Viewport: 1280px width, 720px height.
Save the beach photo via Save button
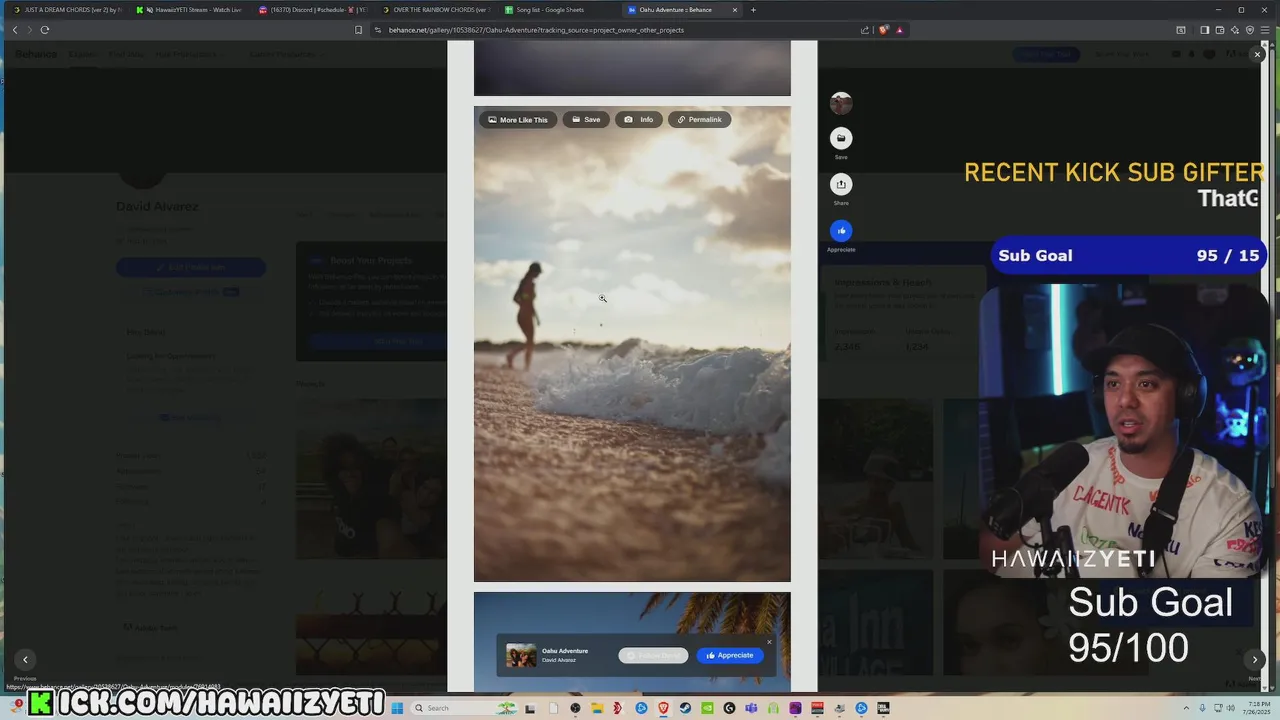[586, 119]
